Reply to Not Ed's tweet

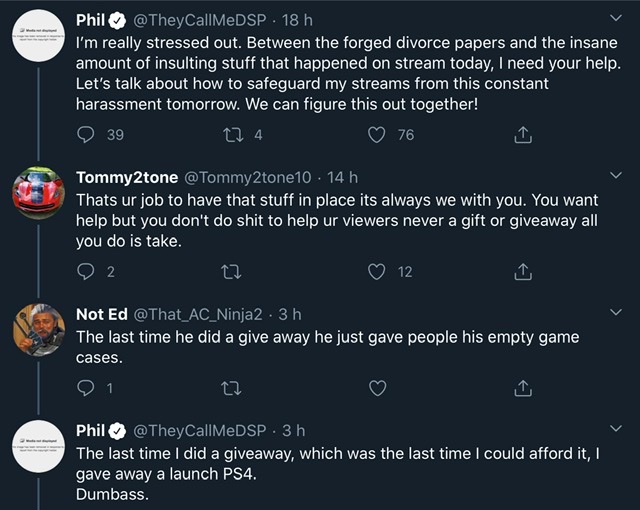click(x=86, y=388)
